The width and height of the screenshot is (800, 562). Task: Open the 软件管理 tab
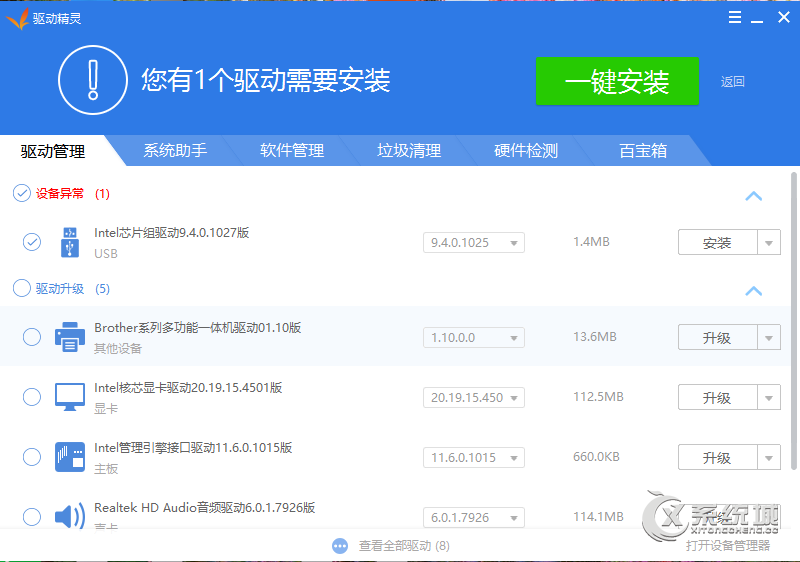(x=292, y=150)
